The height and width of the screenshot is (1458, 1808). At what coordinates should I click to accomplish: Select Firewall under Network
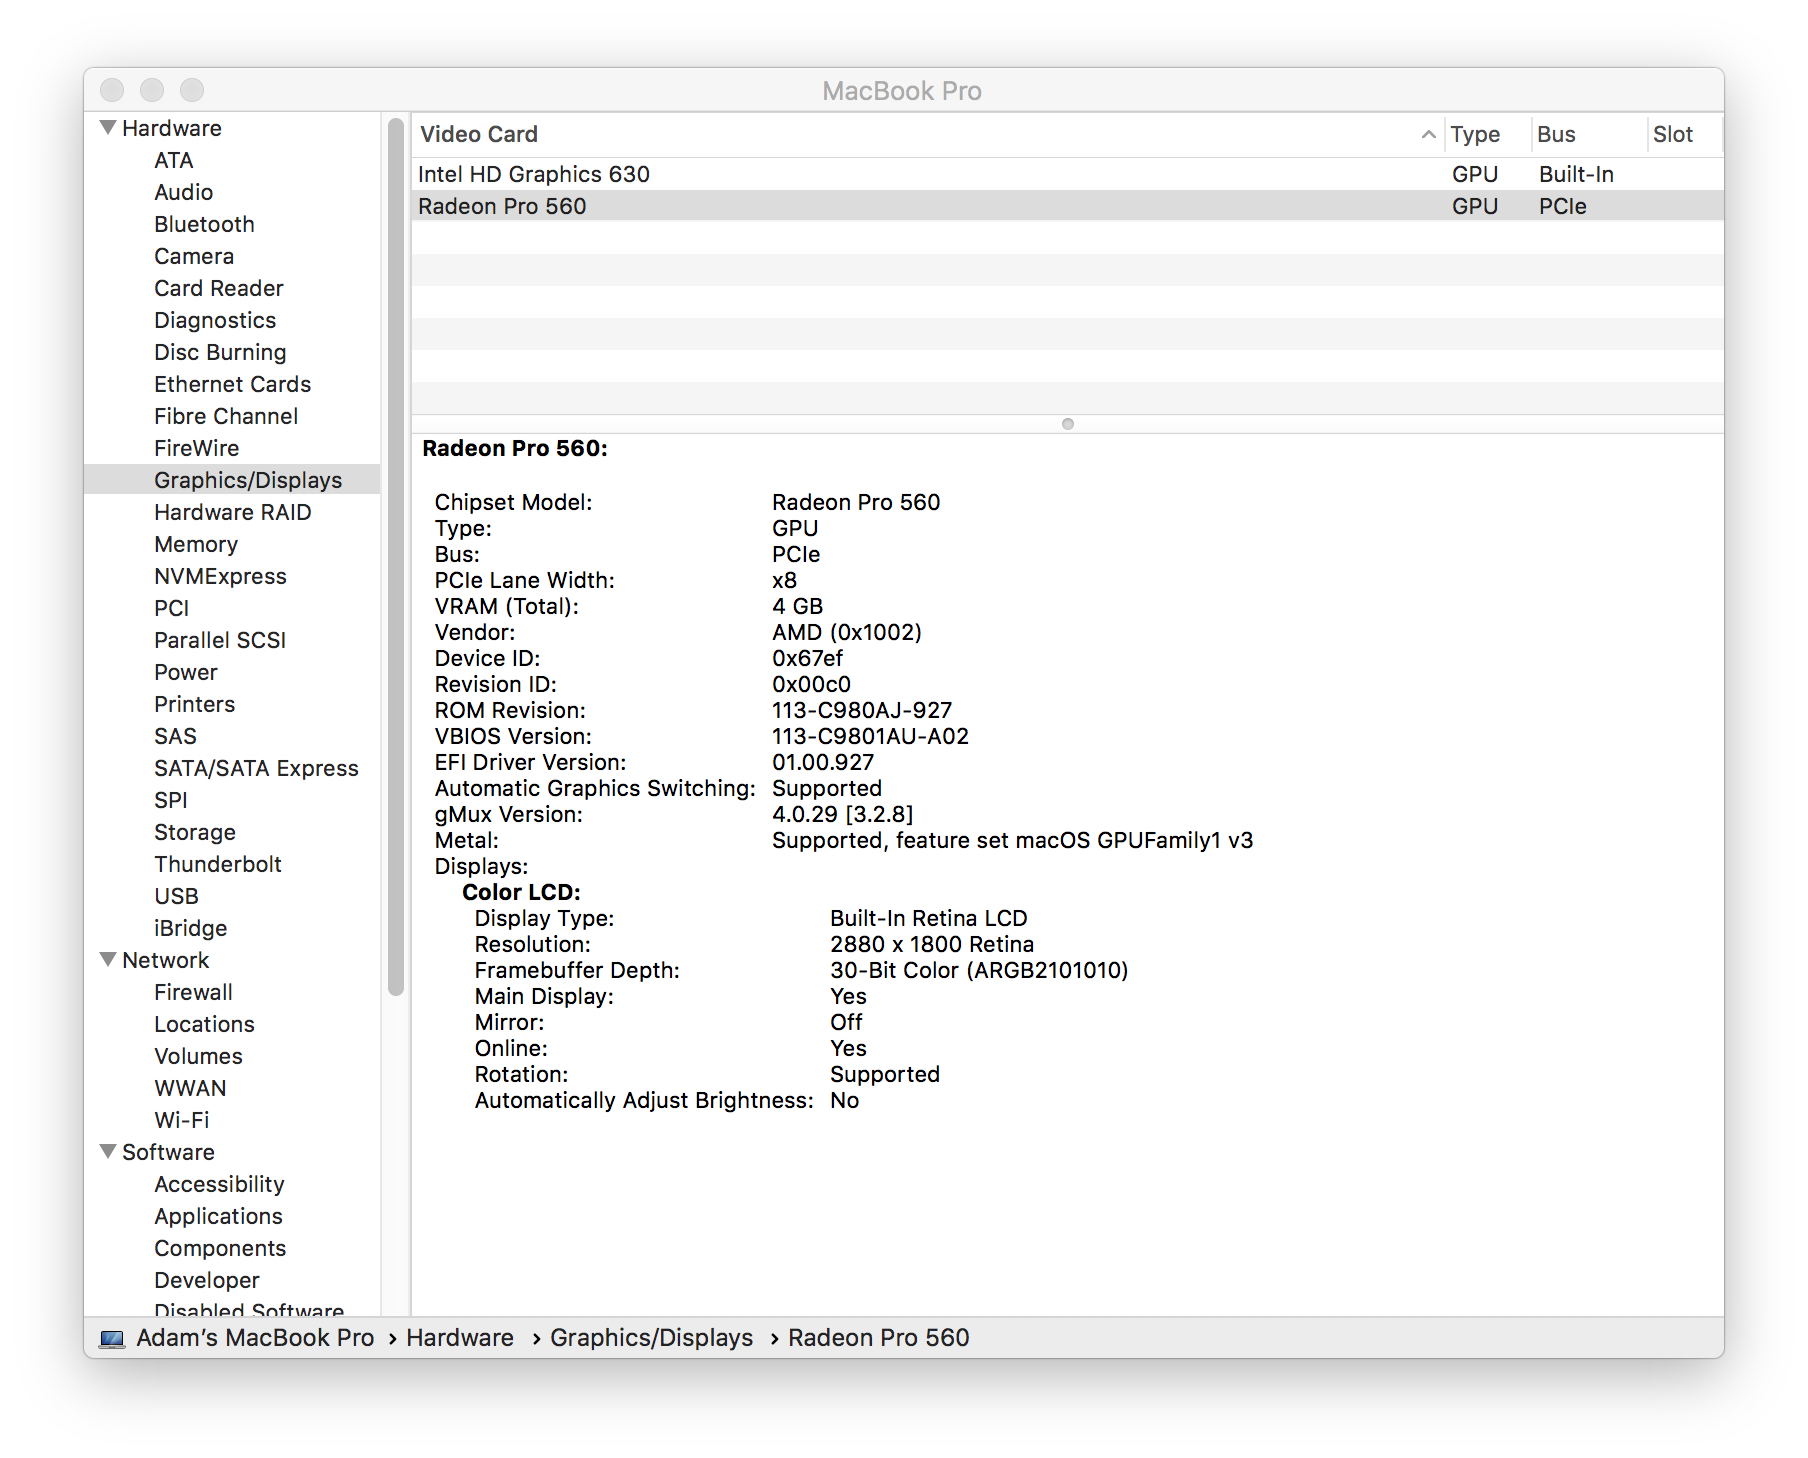[x=194, y=992]
